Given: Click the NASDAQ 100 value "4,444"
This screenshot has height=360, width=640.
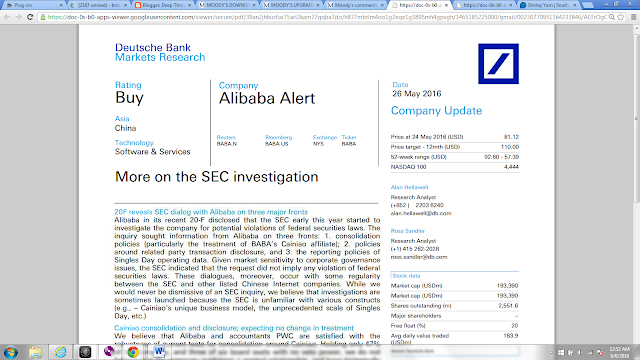Looking at the screenshot, I should [511, 167].
